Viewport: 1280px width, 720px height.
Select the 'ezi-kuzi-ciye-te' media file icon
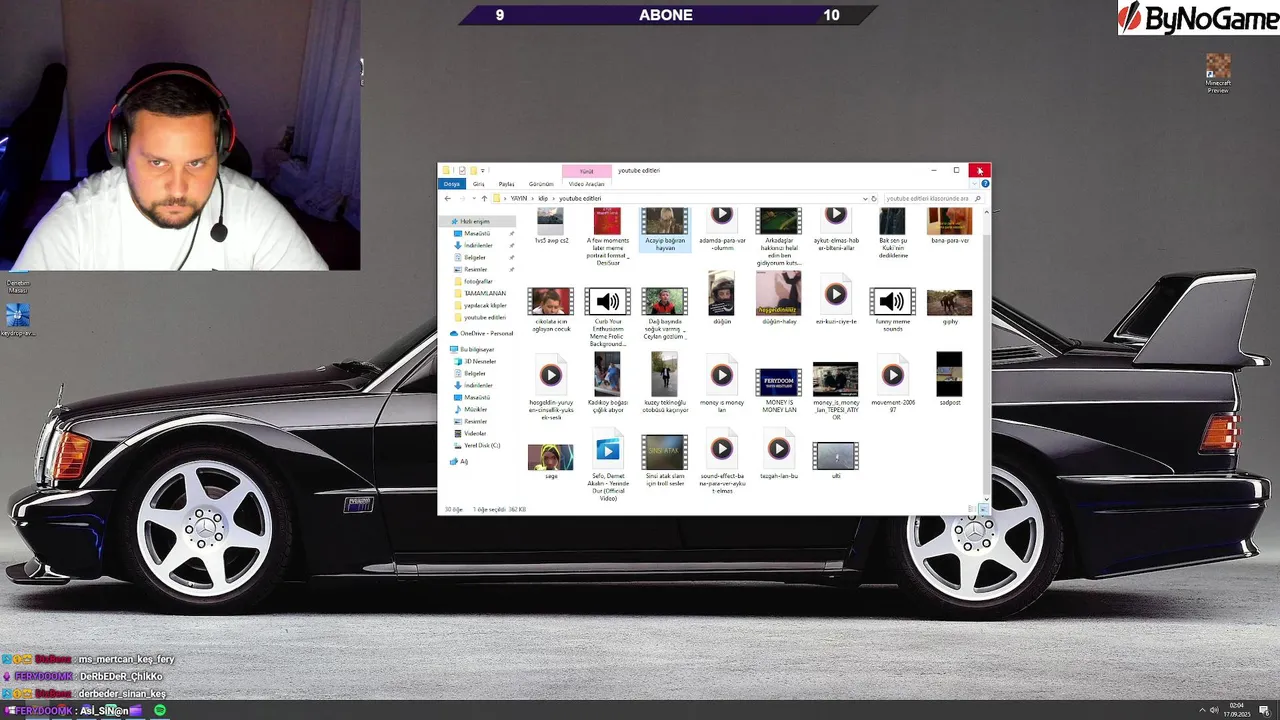coord(835,294)
